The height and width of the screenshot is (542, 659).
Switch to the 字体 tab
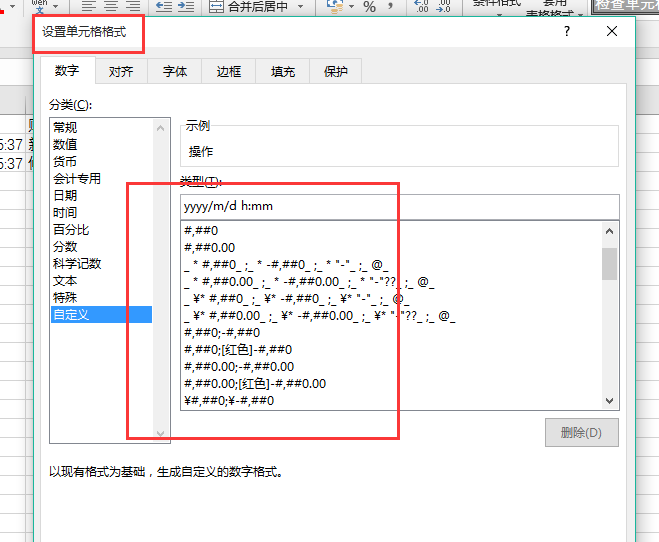click(x=175, y=71)
